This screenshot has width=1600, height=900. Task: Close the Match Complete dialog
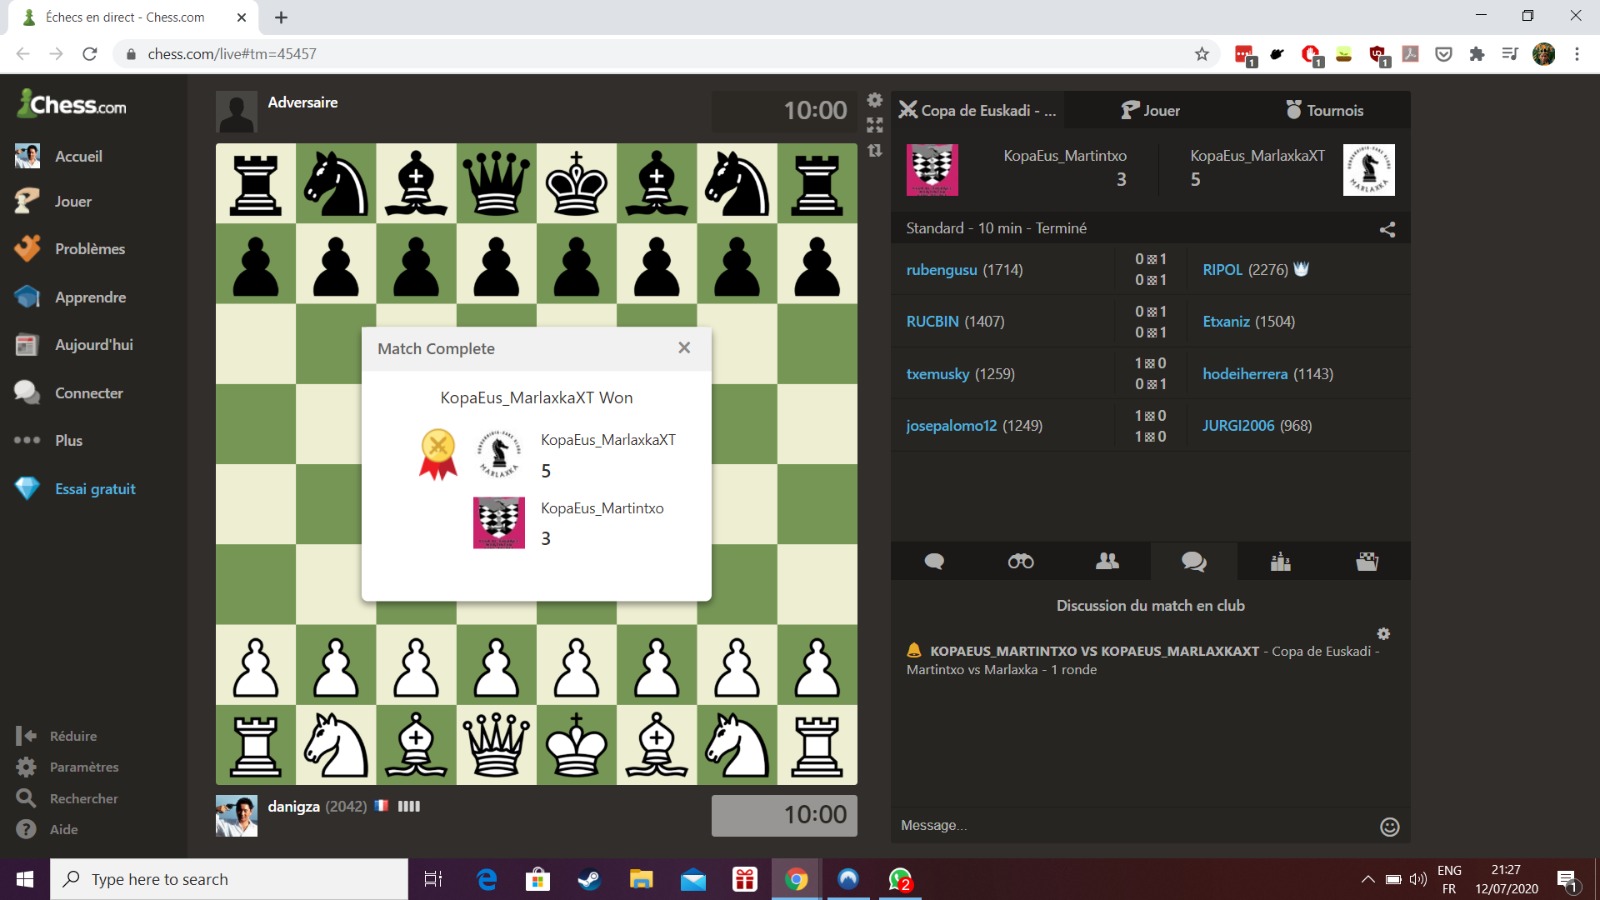(x=684, y=348)
